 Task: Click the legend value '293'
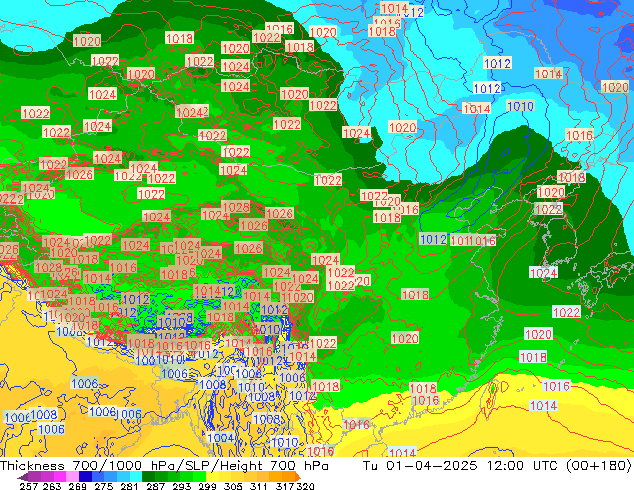coord(182,486)
